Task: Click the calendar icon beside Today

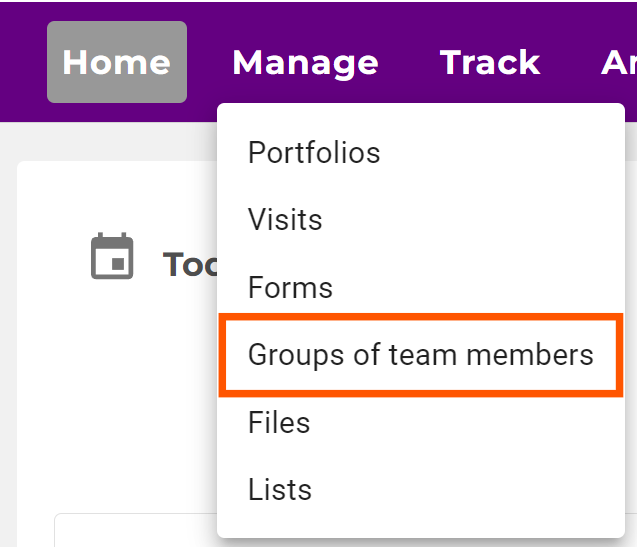Action: (112, 256)
